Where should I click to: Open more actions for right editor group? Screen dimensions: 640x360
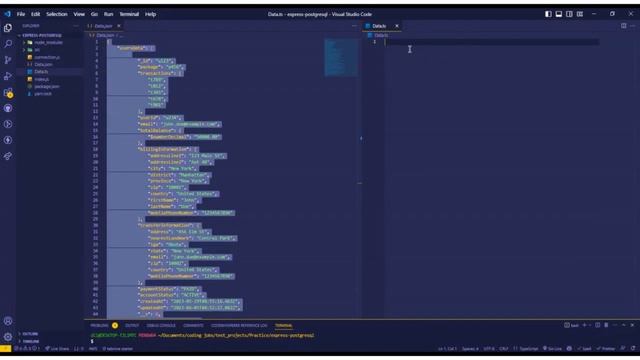tap(632, 26)
